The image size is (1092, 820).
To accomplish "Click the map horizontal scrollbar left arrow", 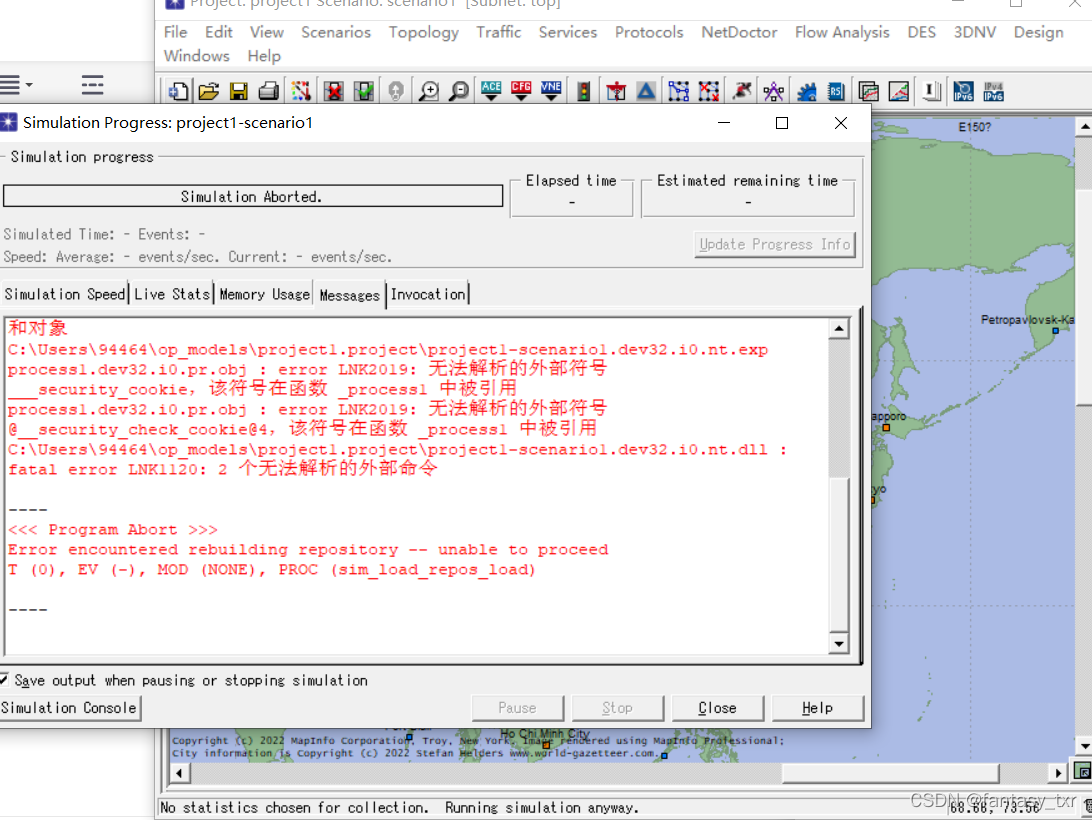I will coord(180,773).
